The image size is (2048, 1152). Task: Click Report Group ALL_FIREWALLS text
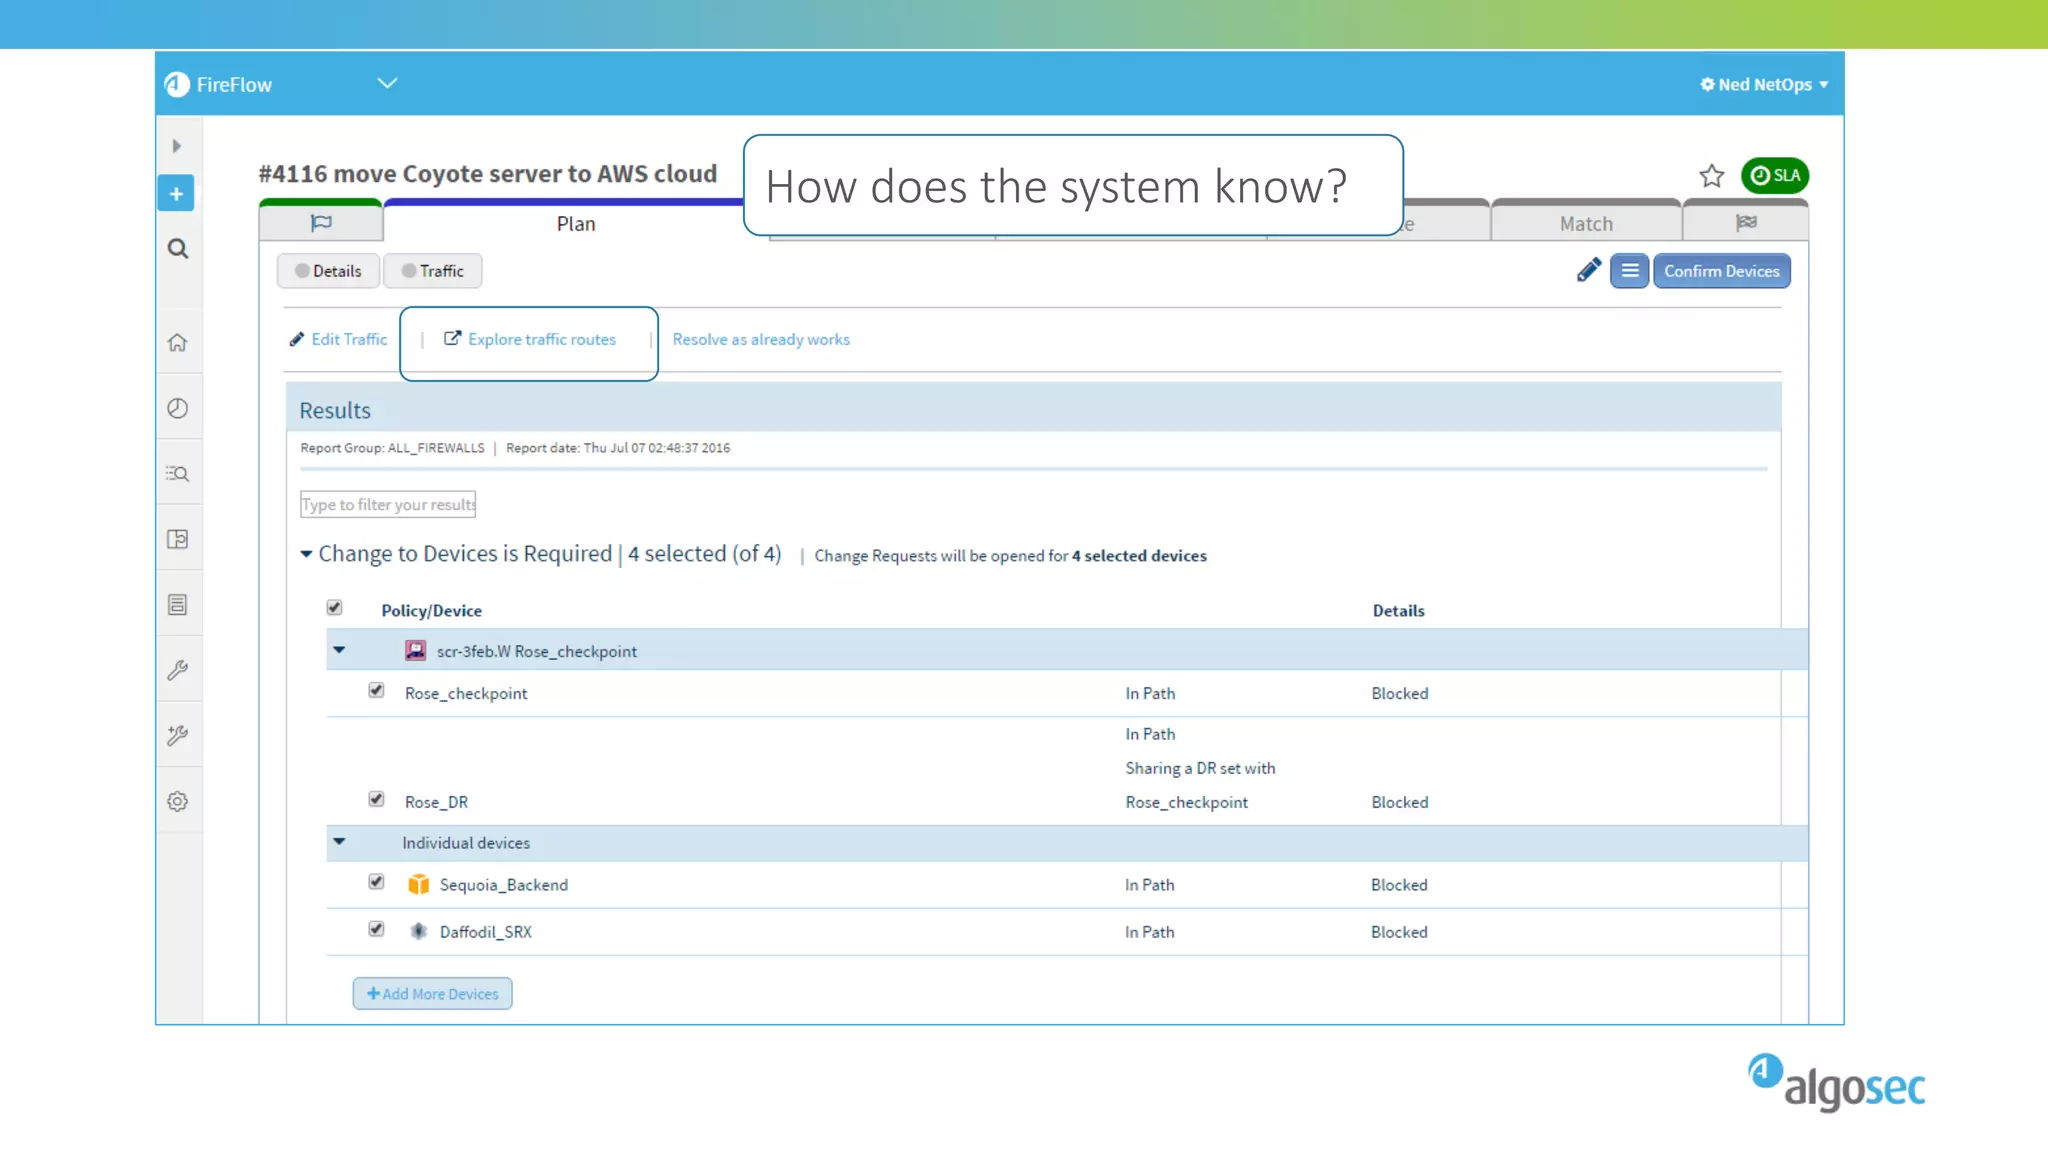(392, 448)
